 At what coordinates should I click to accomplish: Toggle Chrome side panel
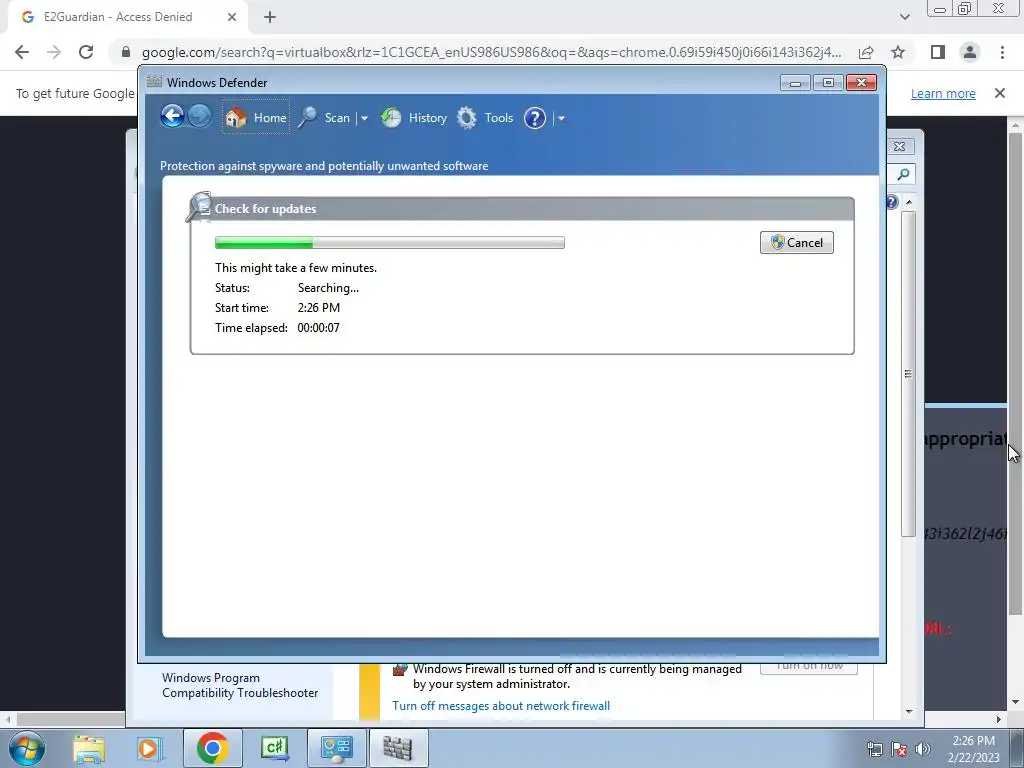point(938,52)
